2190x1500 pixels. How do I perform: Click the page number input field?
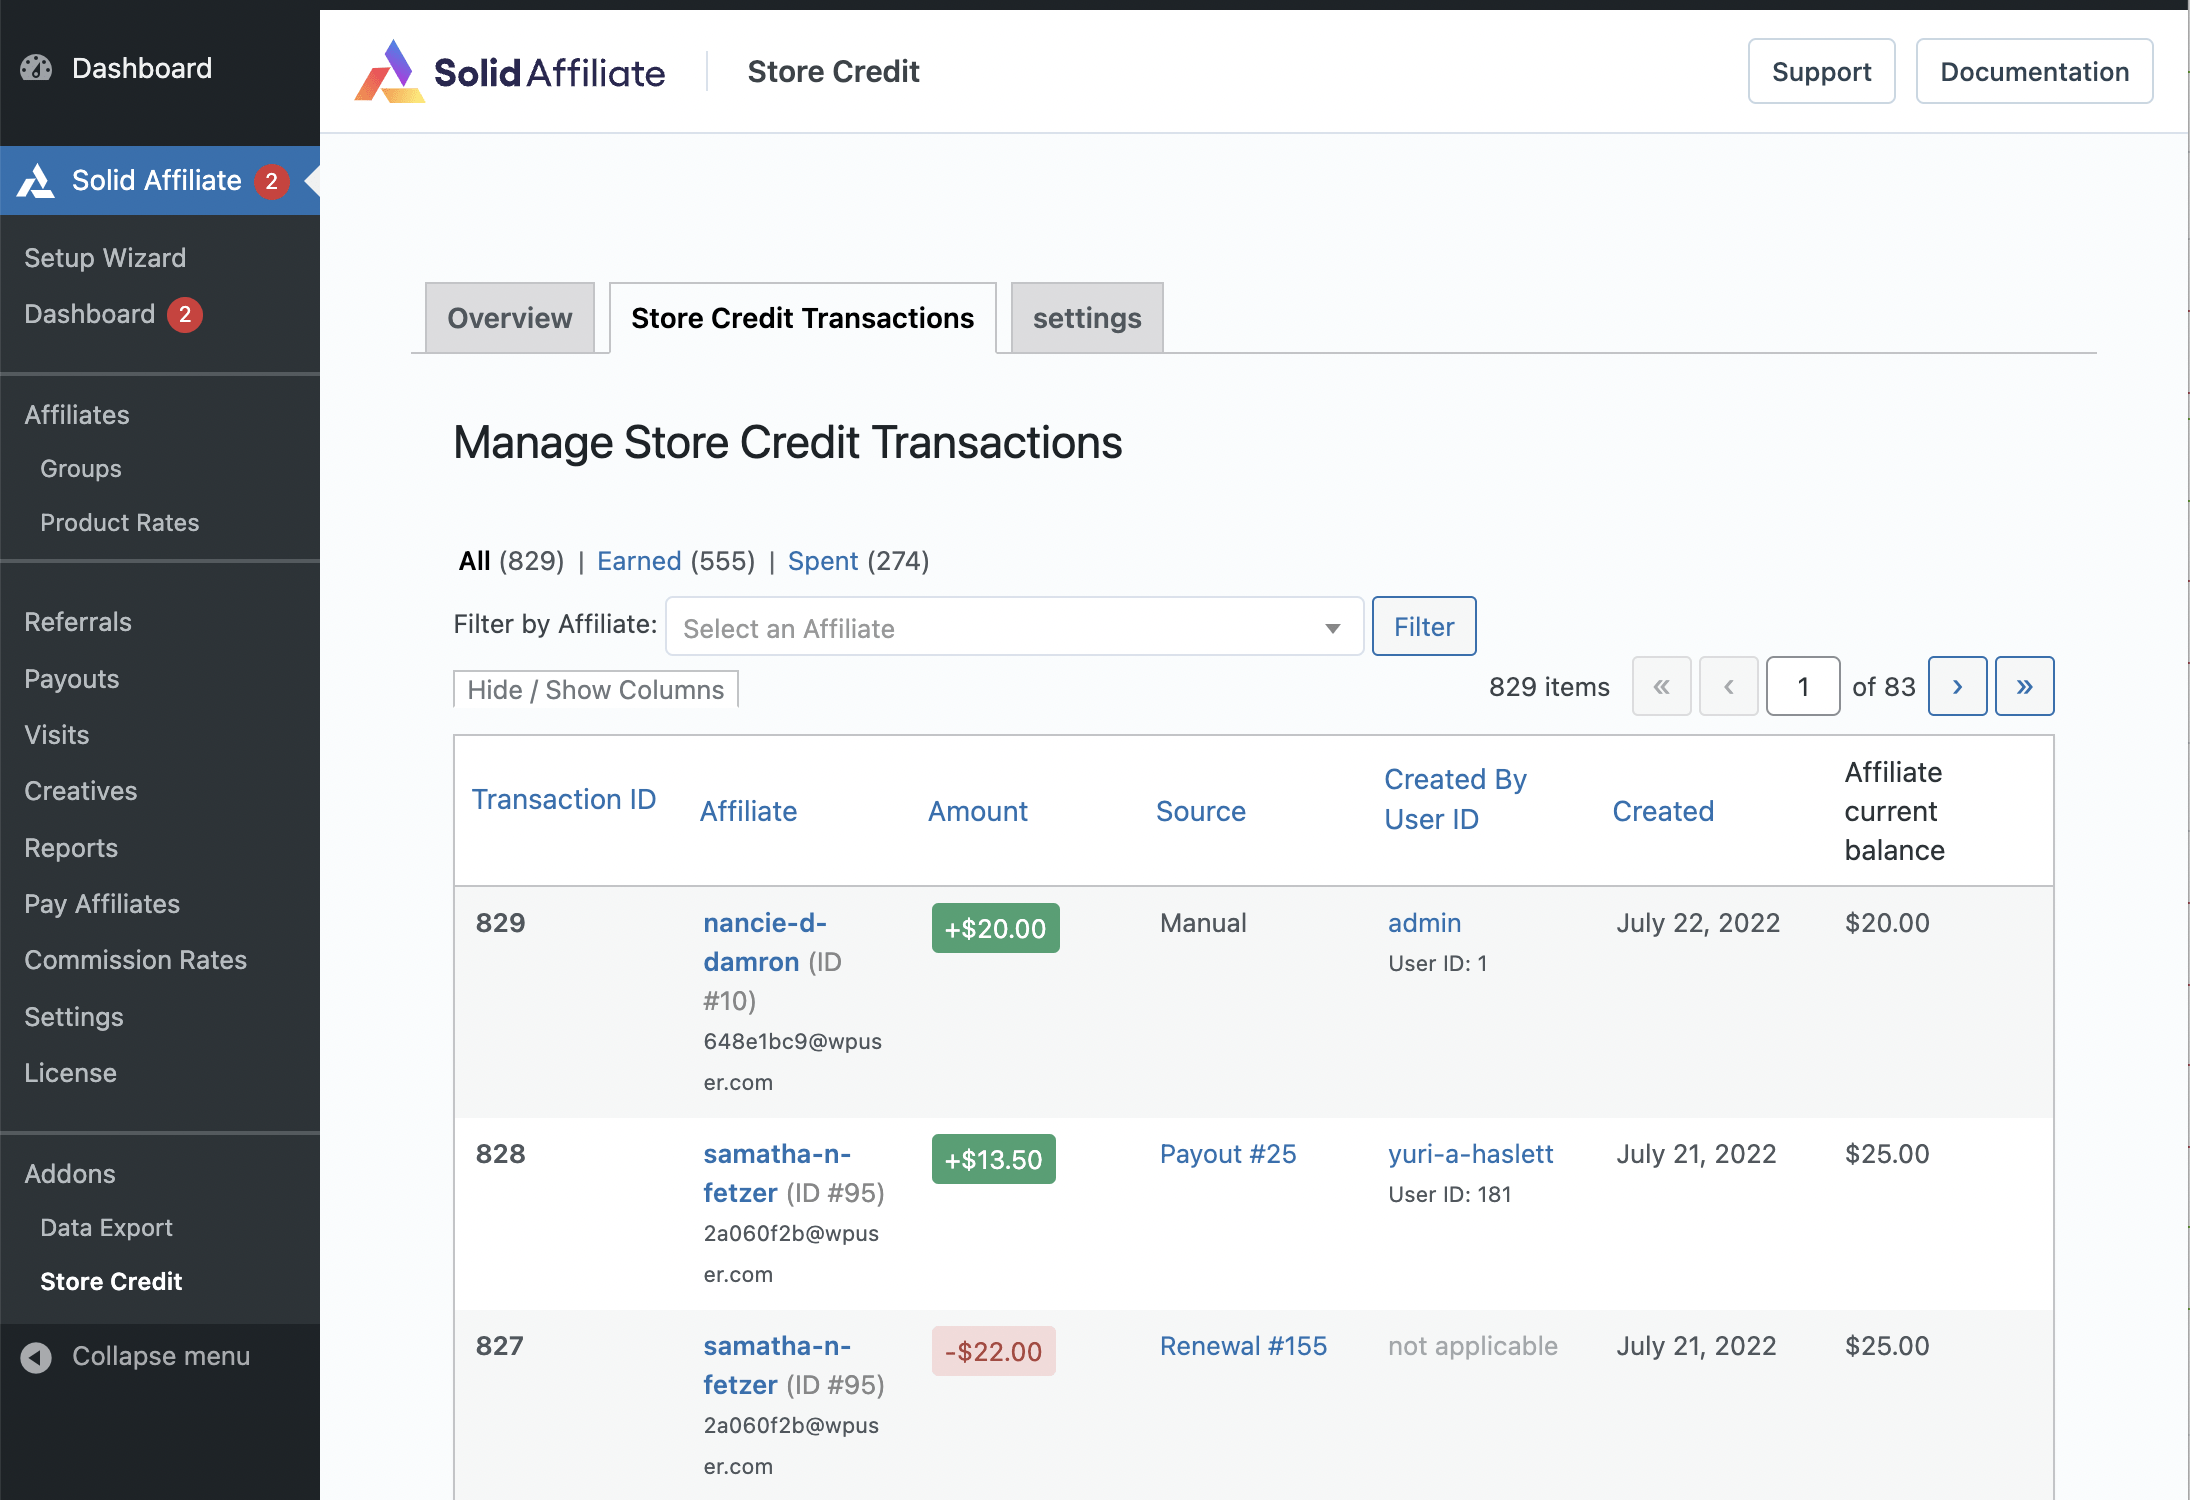point(1802,686)
